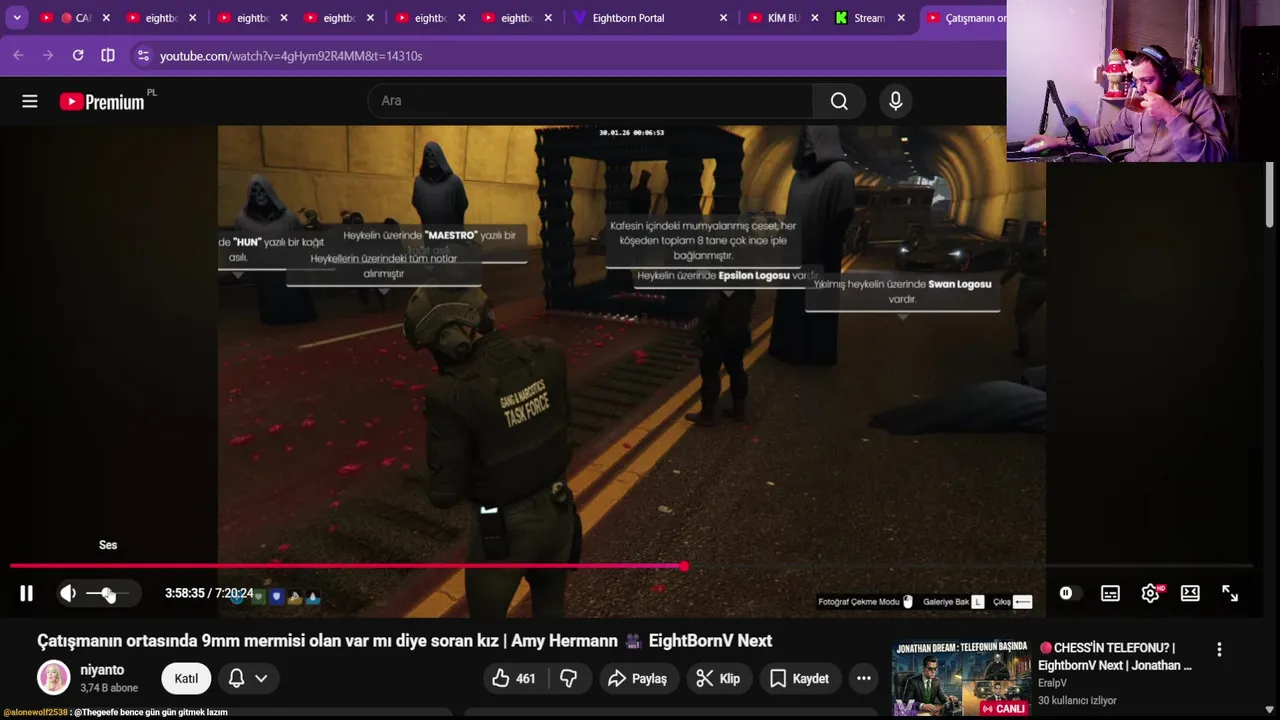Adjust the volume slider handle
The height and width of the screenshot is (720, 1280).
[x=108, y=594]
